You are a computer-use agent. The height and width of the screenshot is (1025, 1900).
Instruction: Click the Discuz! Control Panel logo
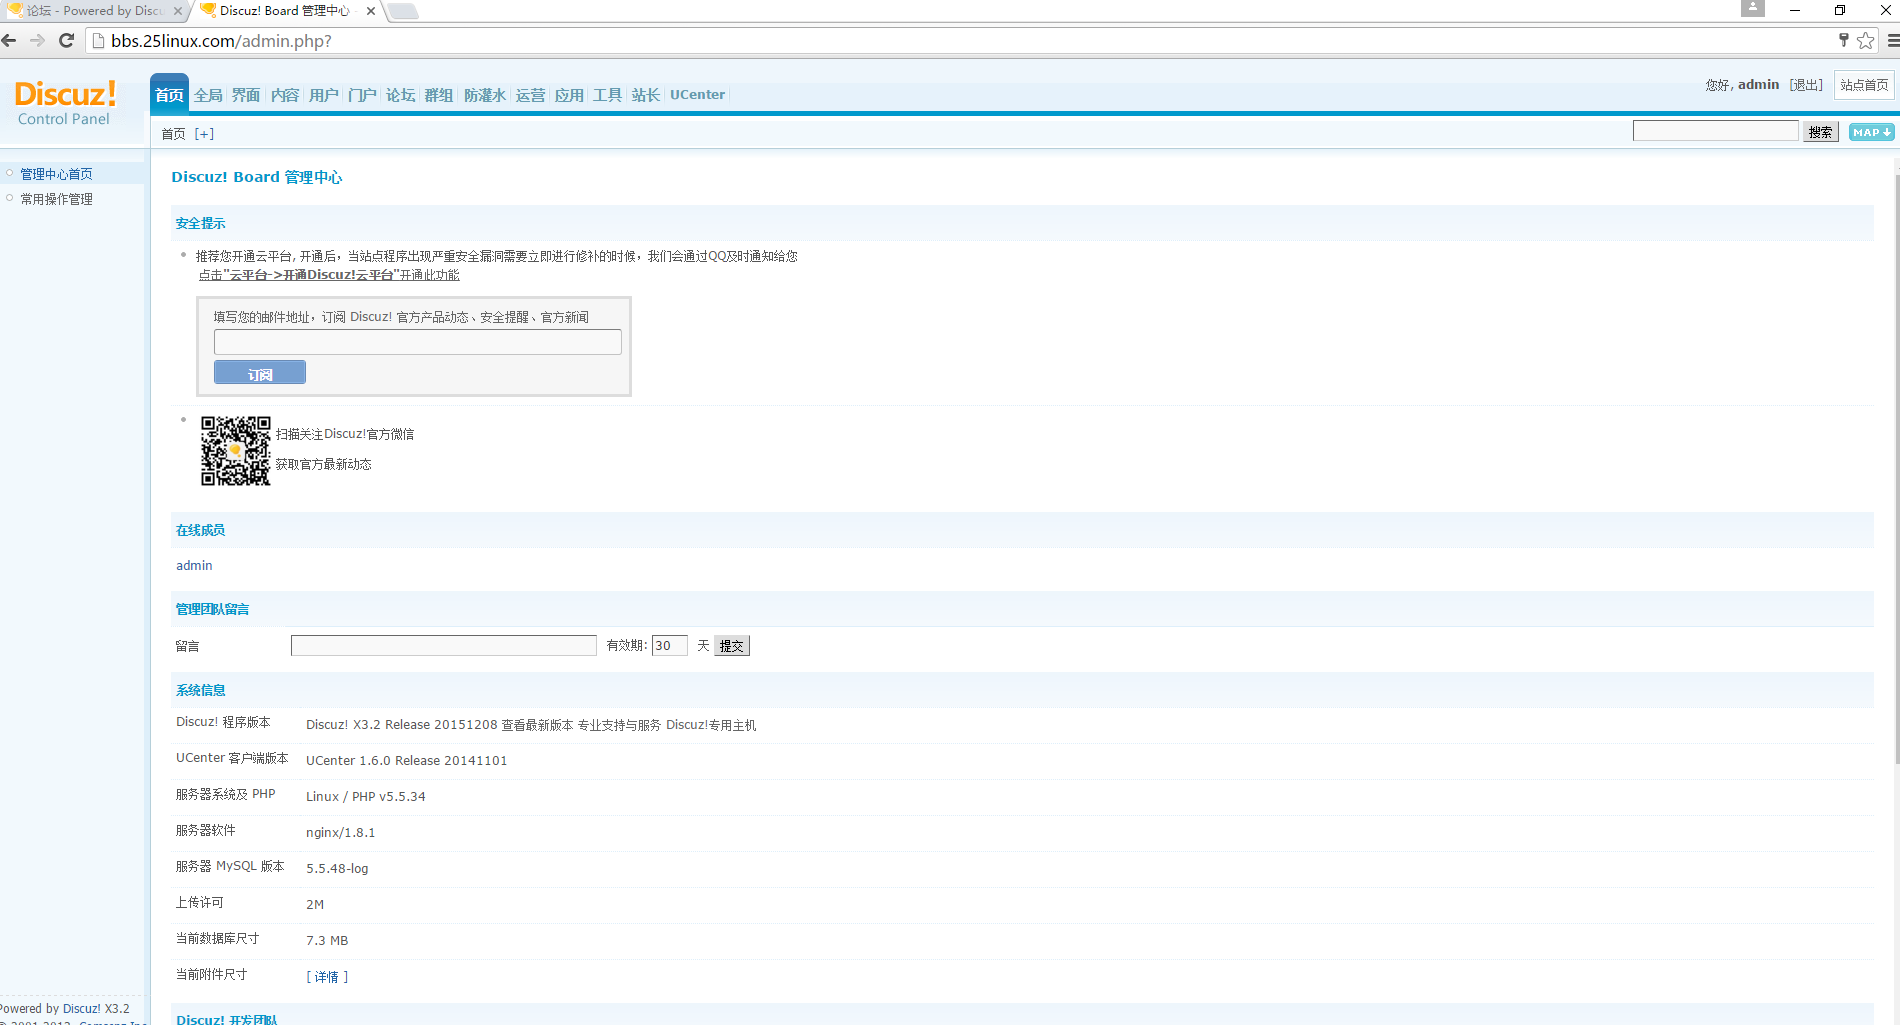point(65,103)
